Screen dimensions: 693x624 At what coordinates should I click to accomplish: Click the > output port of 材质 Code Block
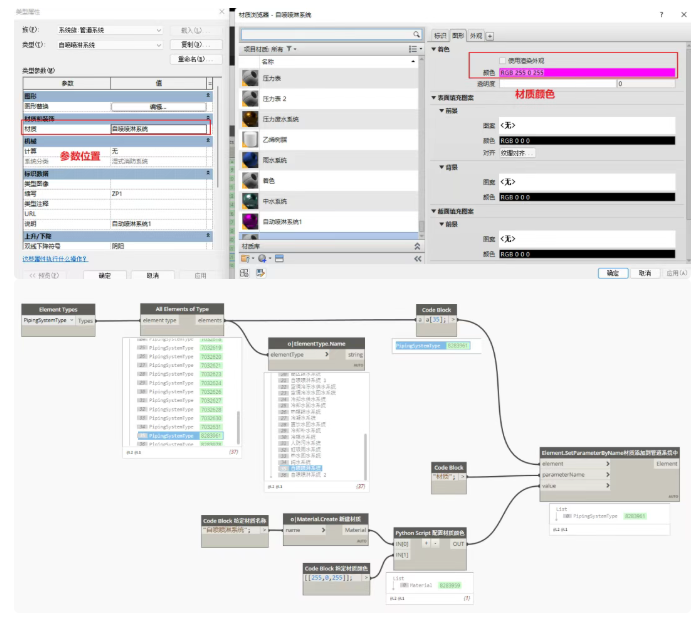[462, 477]
